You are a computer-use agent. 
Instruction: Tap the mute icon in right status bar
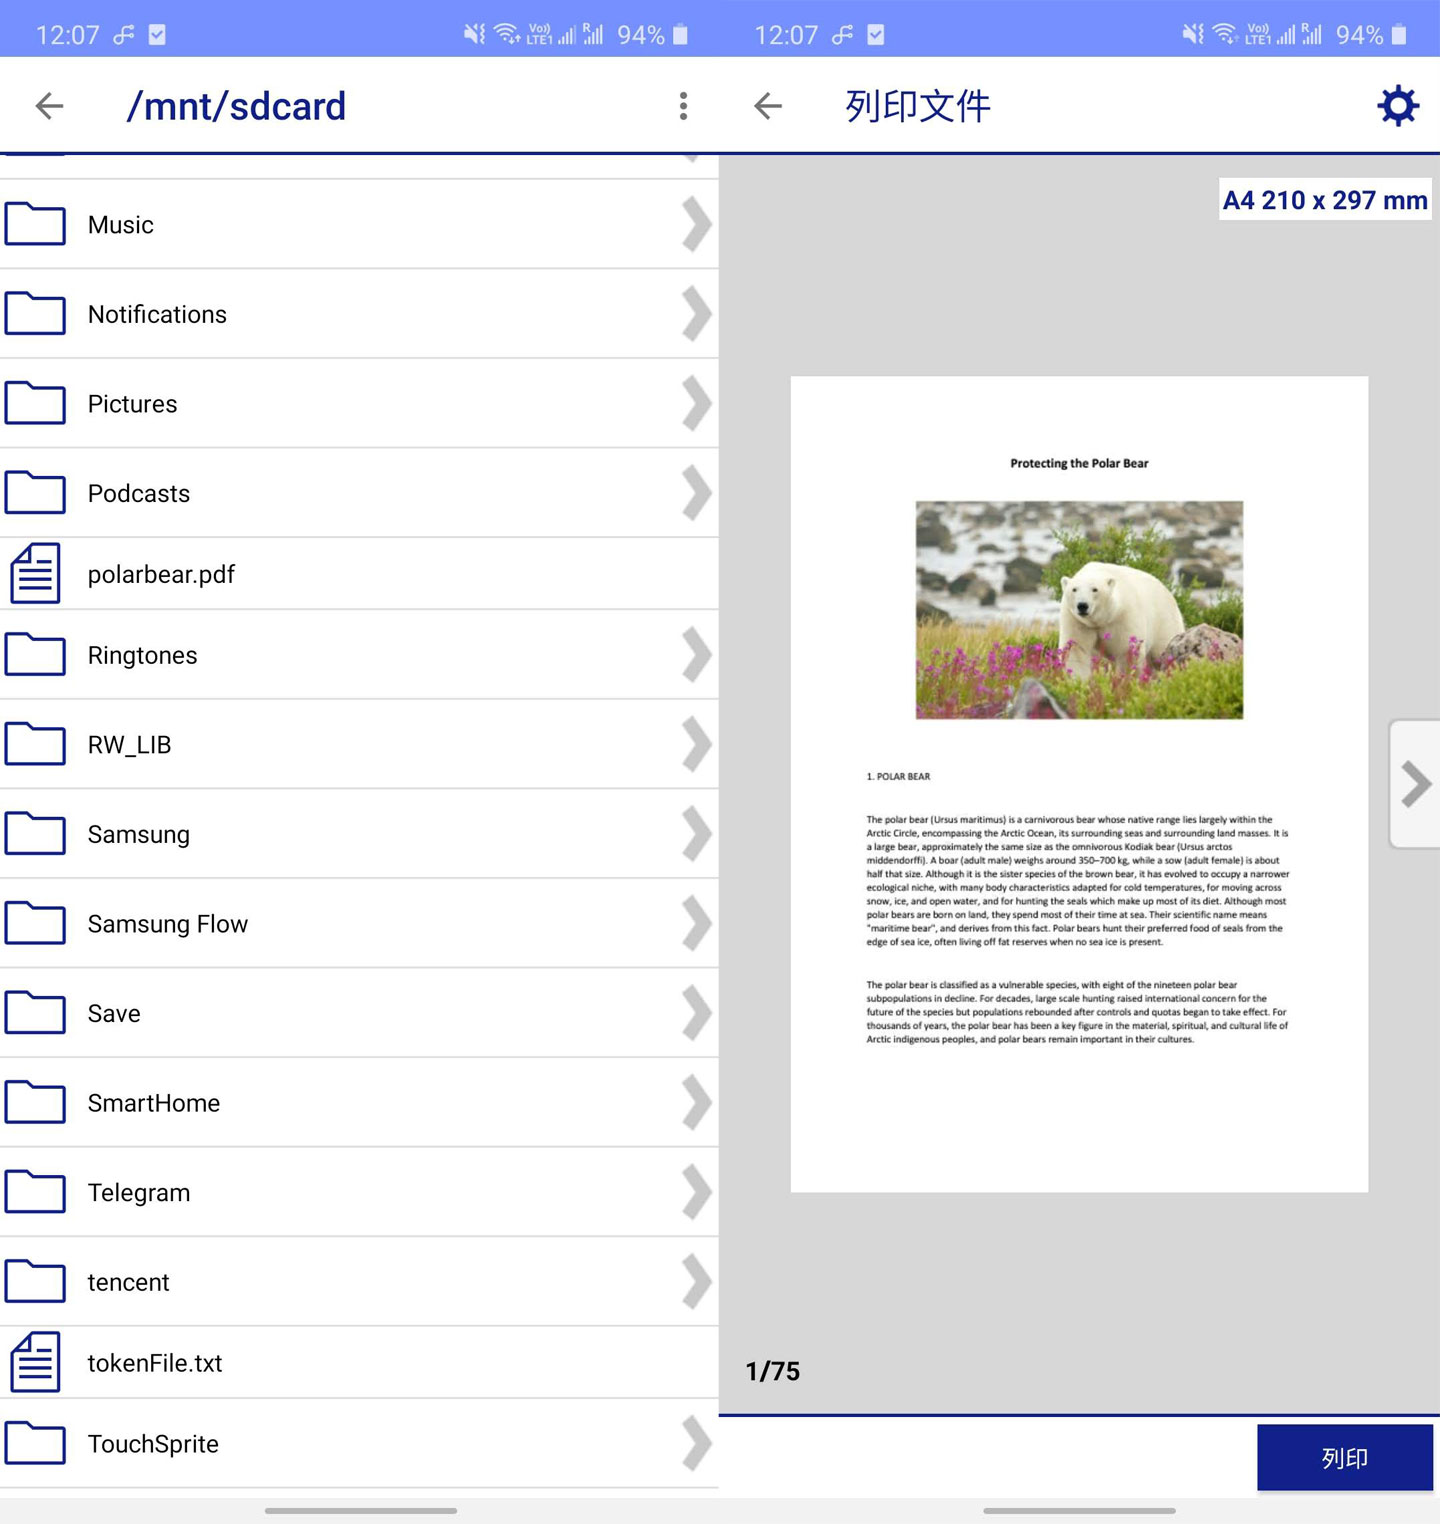pos(1193,35)
